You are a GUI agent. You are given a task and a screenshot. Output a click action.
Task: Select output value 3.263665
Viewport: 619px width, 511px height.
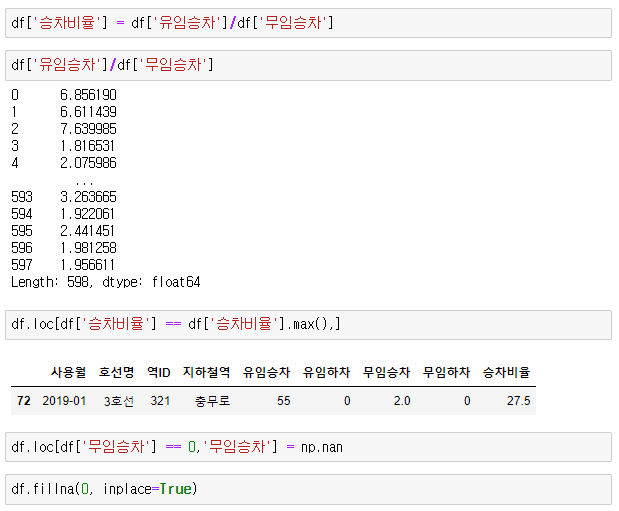(x=88, y=197)
